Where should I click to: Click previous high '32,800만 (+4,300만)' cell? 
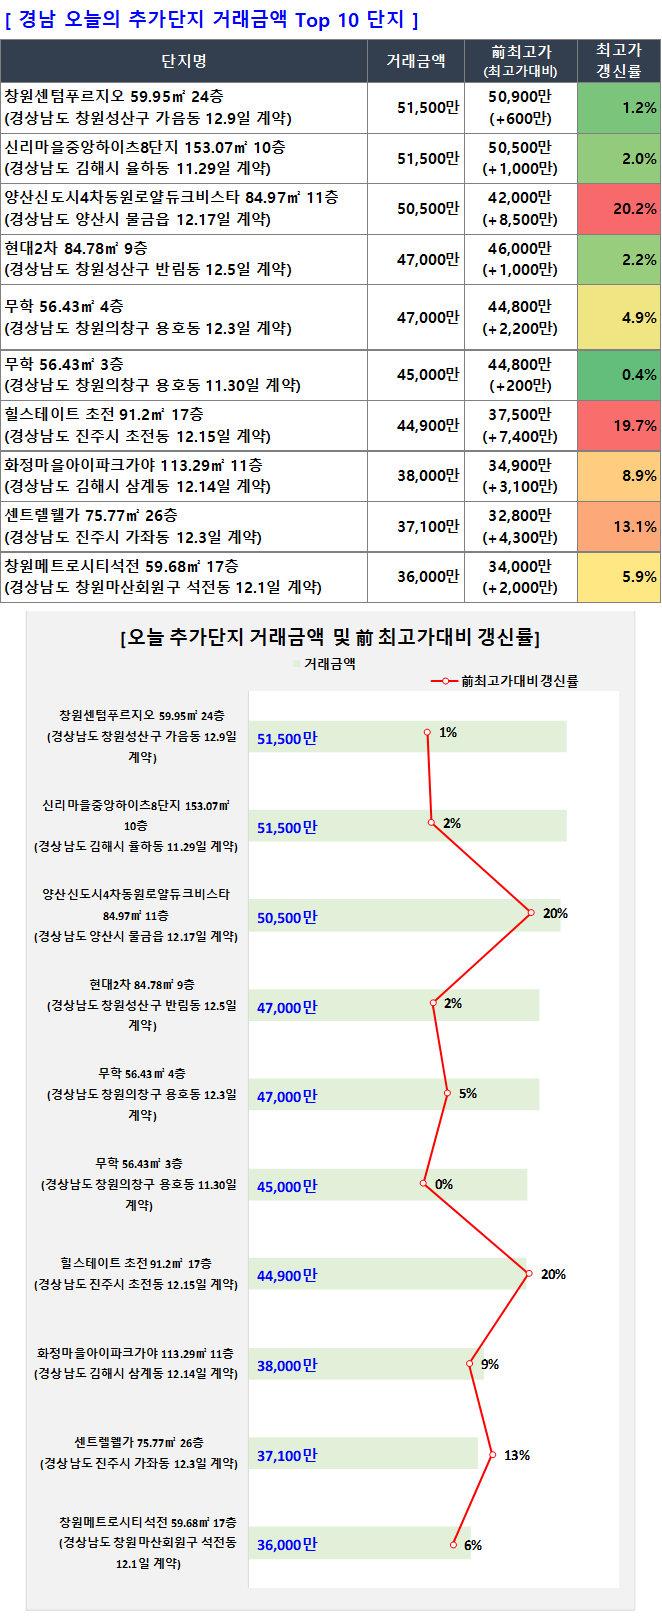coord(521,526)
